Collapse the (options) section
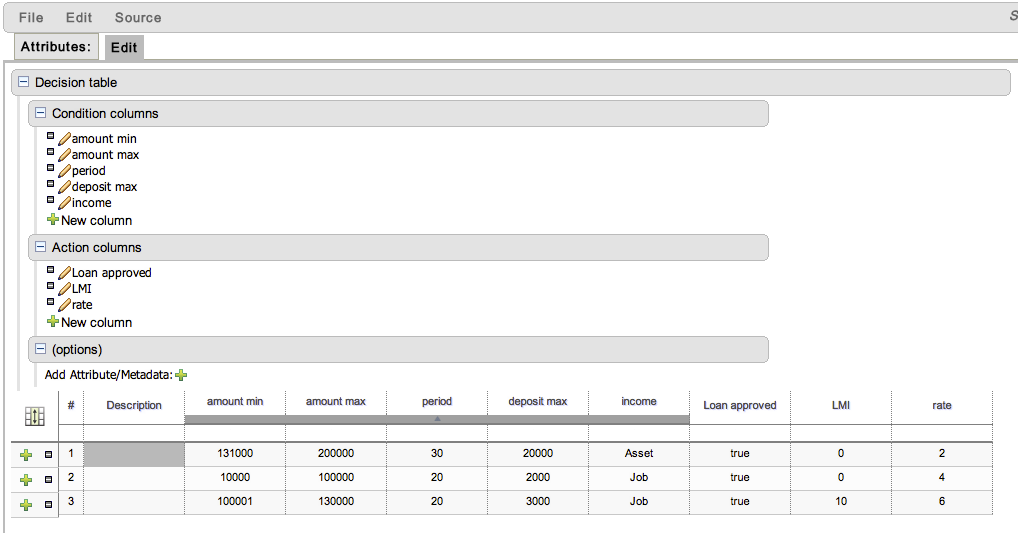 41,350
